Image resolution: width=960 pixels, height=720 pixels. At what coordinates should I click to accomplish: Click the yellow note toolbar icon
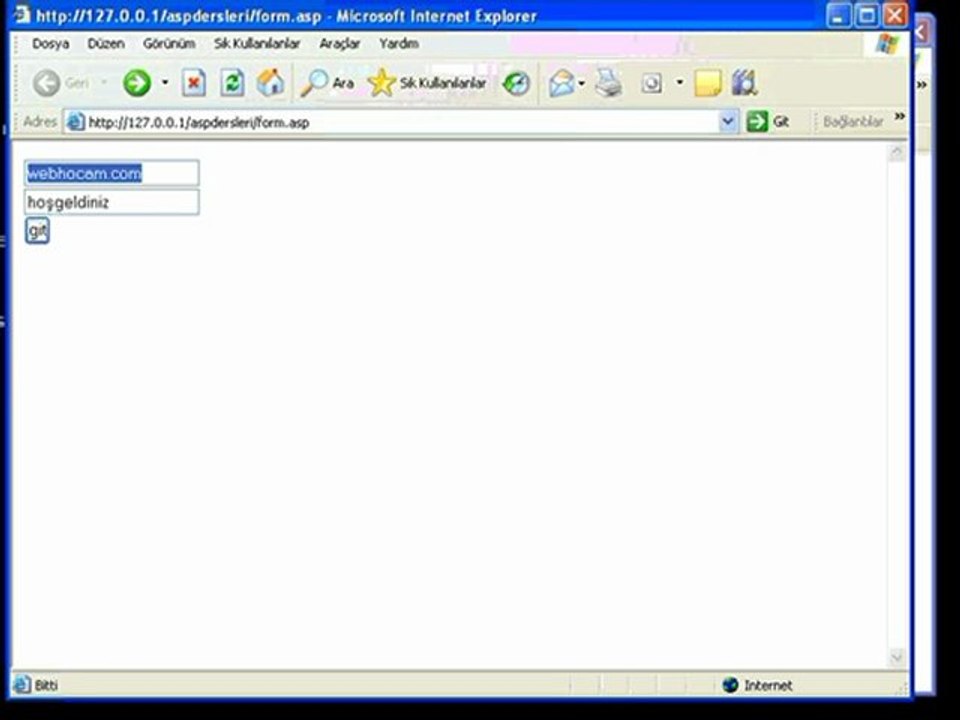click(708, 83)
